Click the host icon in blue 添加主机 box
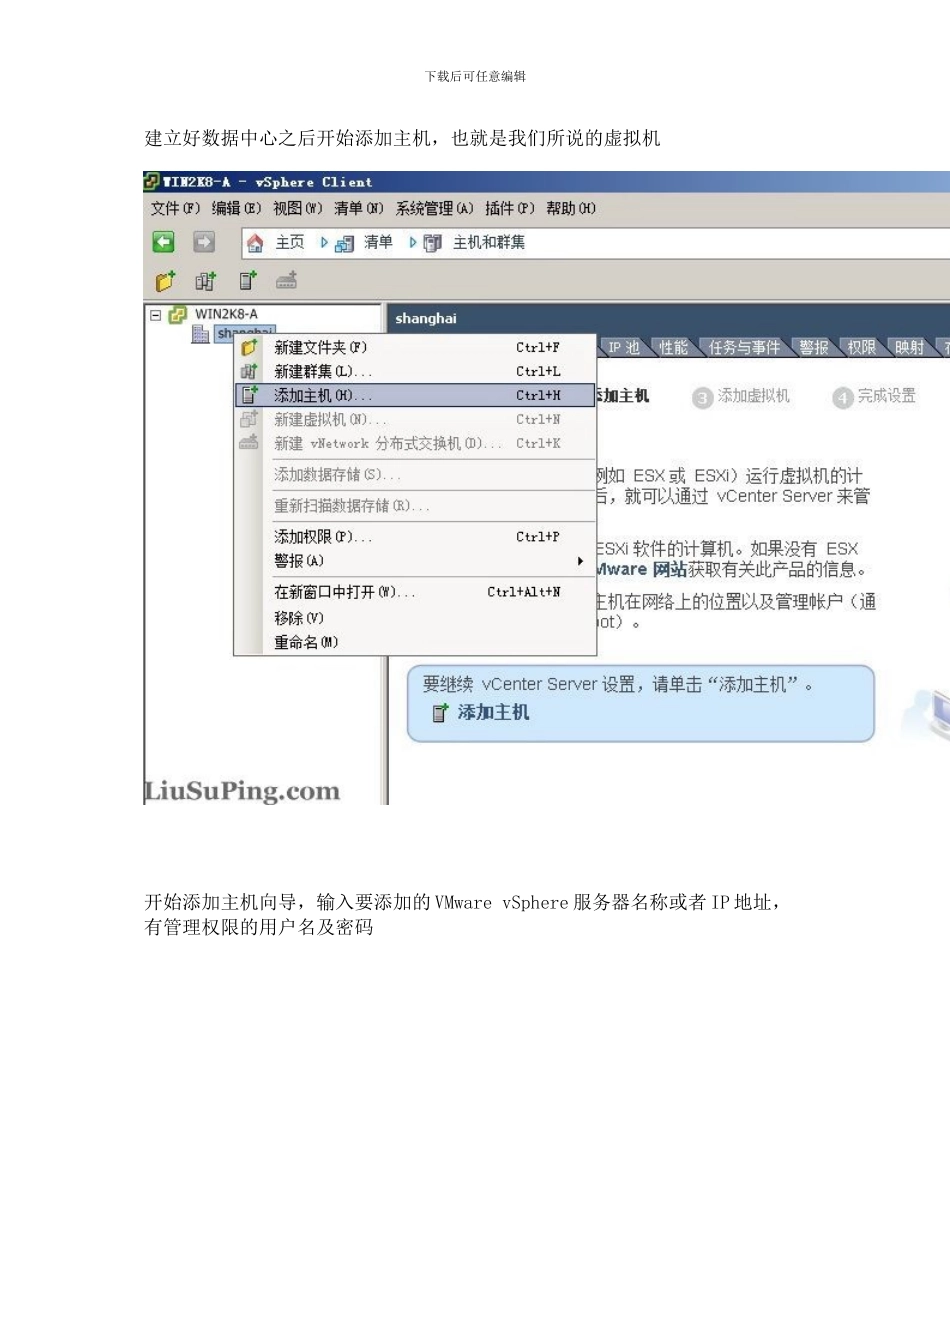The width and height of the screenshot is (950, 1344). [440, 713]
